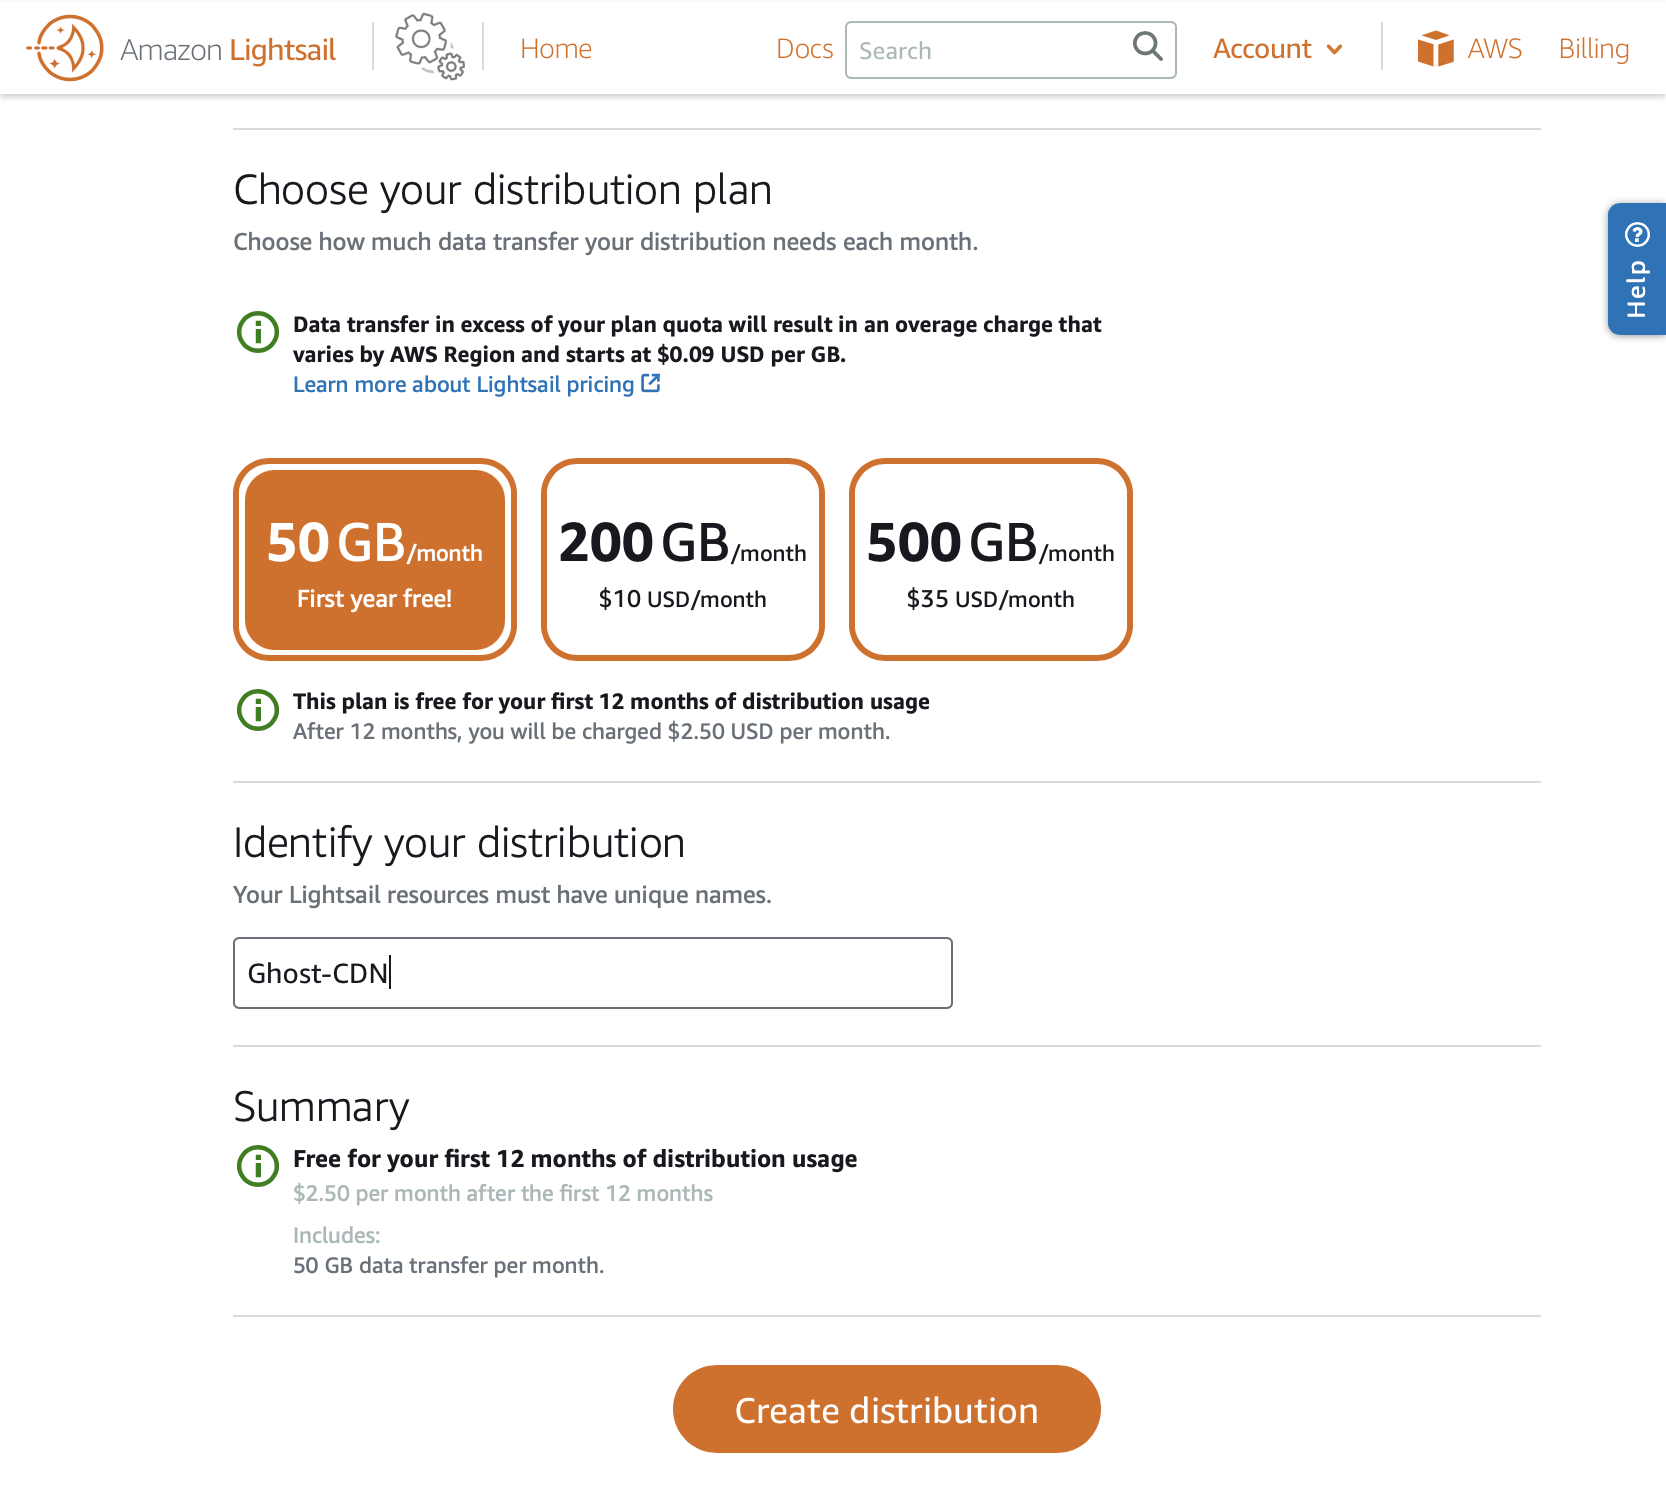Click the external link icon beside pricing
This screenshot has width=1666, height=1510.
pos(651,384)
